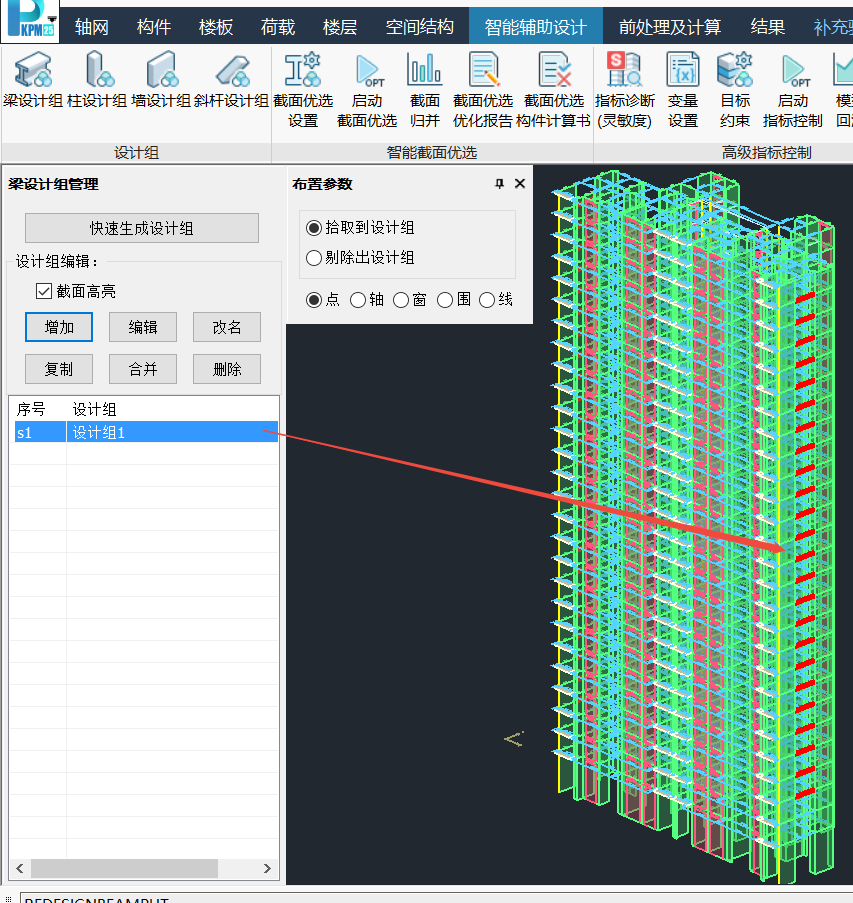Screen dimensions: 853x903
Task: Select the 剔除出设计组 radio option
Action: tap(314, 258)
